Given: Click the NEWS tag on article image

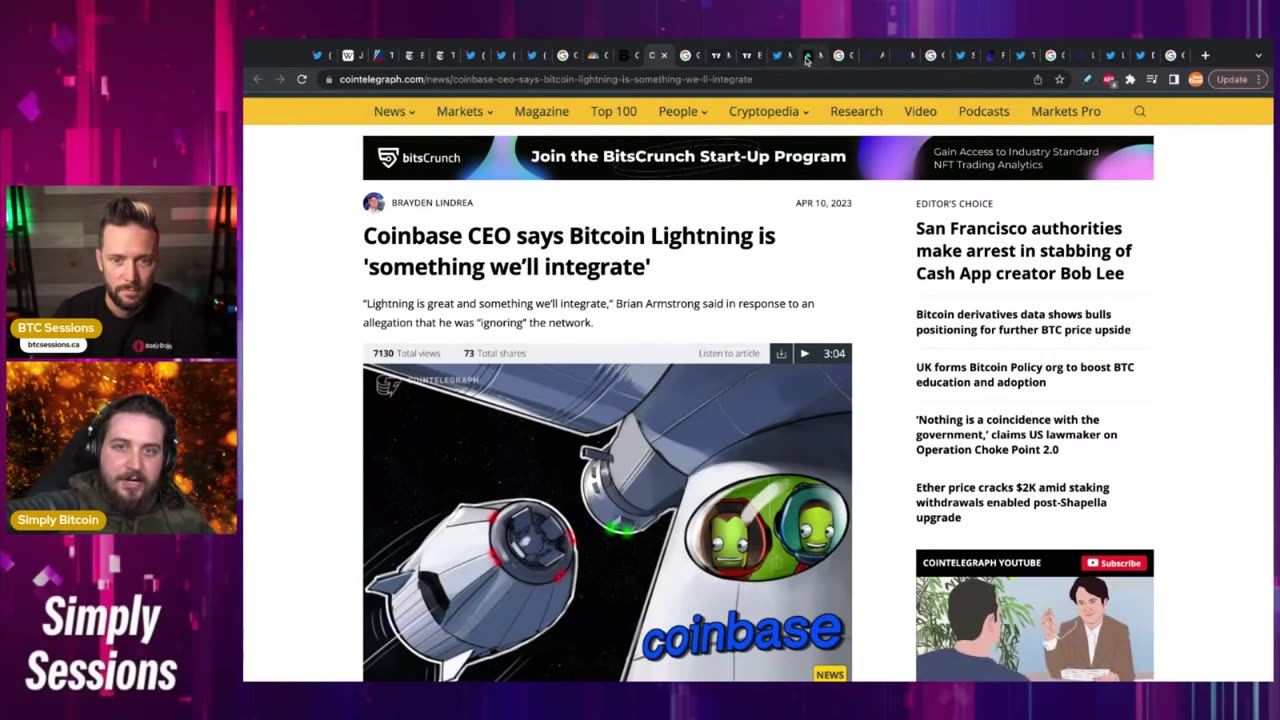Looking at the screenshot, I should (830, 674).
